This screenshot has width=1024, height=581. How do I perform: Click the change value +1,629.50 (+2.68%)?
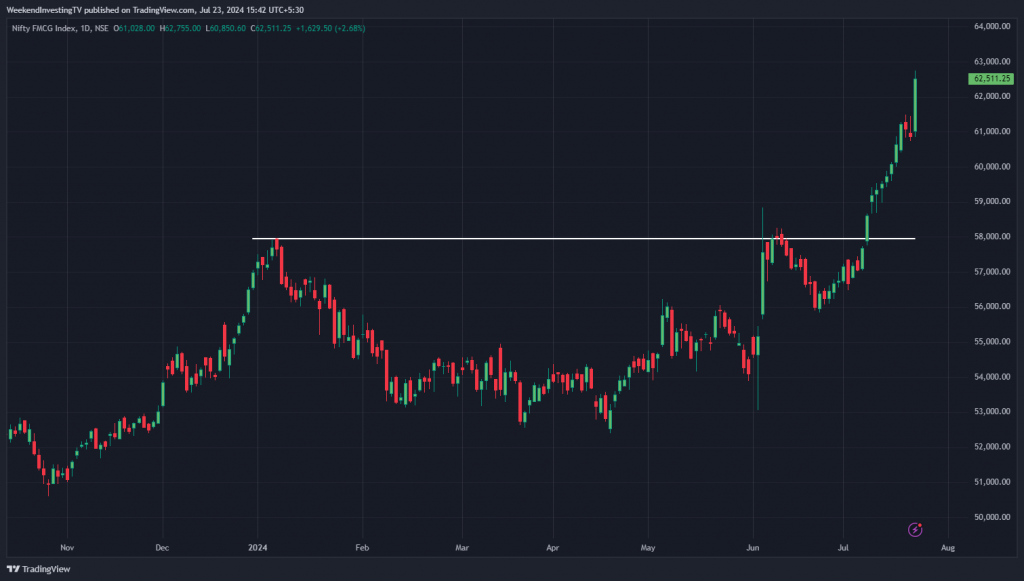point(330,29)
